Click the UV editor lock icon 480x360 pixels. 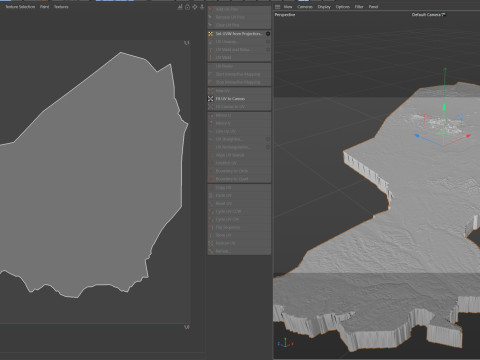point(187,7)
